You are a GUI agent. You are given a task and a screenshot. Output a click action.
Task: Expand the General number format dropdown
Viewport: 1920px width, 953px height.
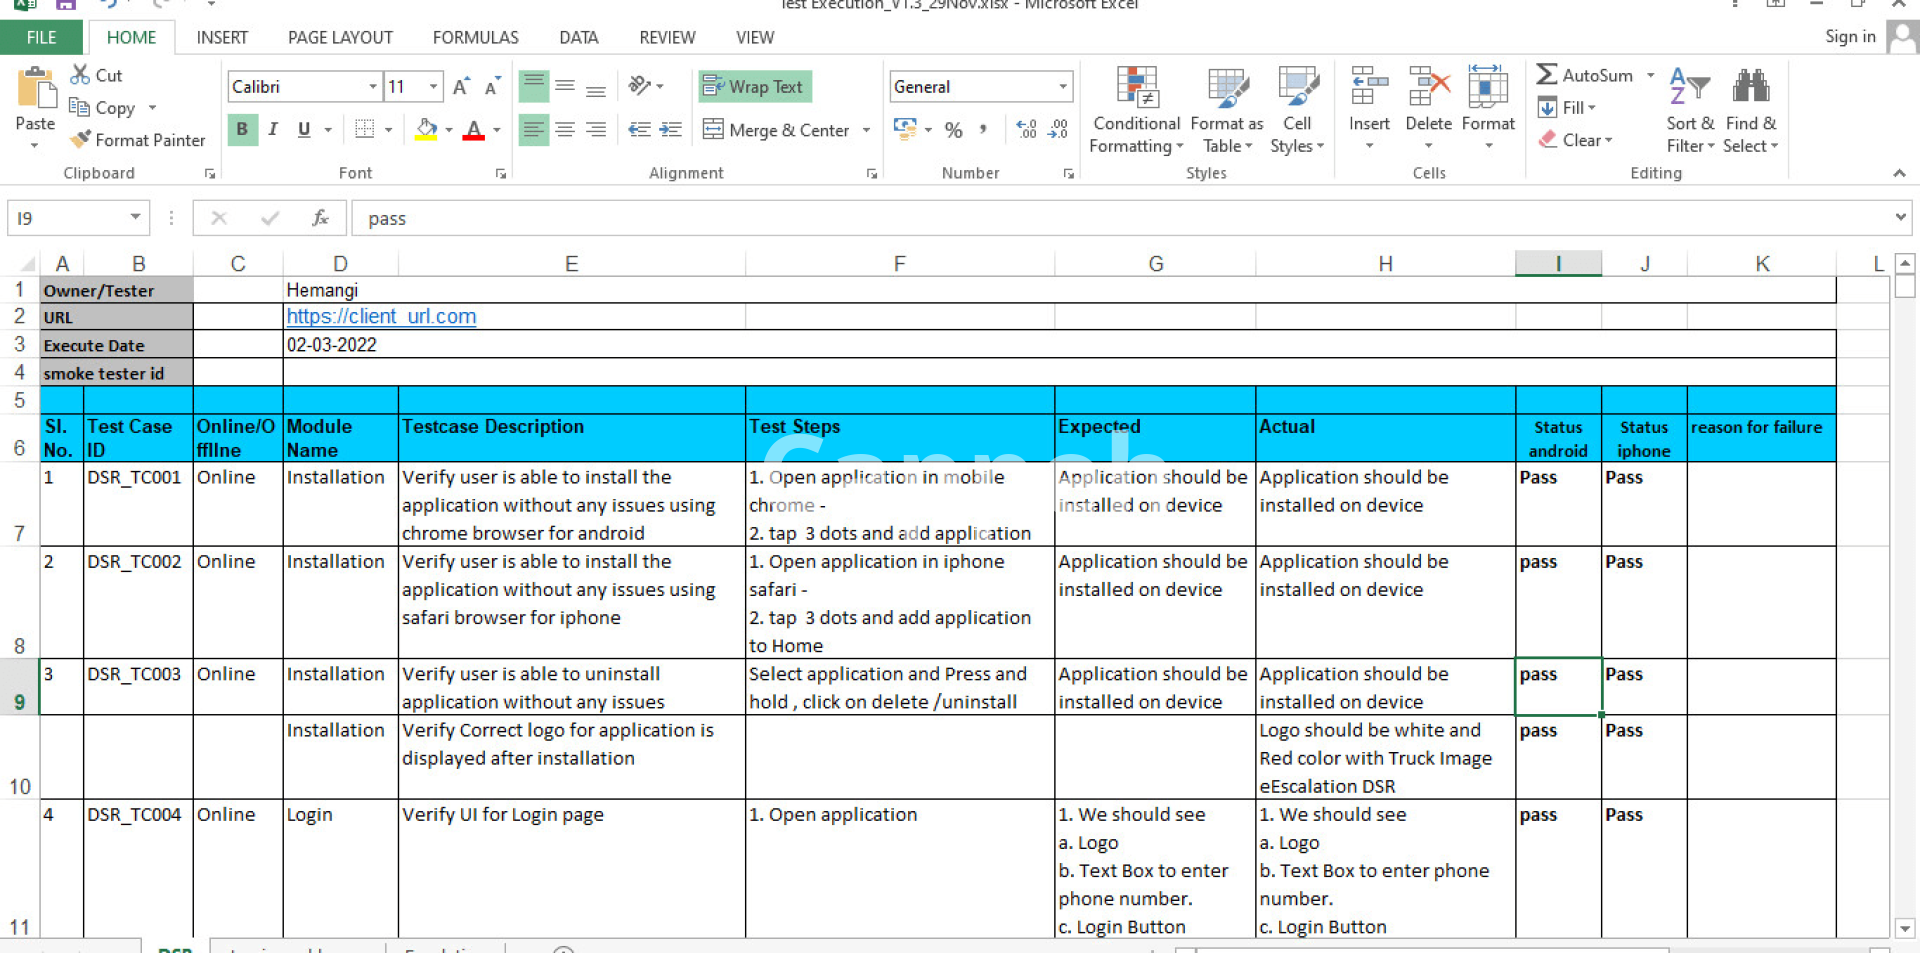click(1062, 87)
